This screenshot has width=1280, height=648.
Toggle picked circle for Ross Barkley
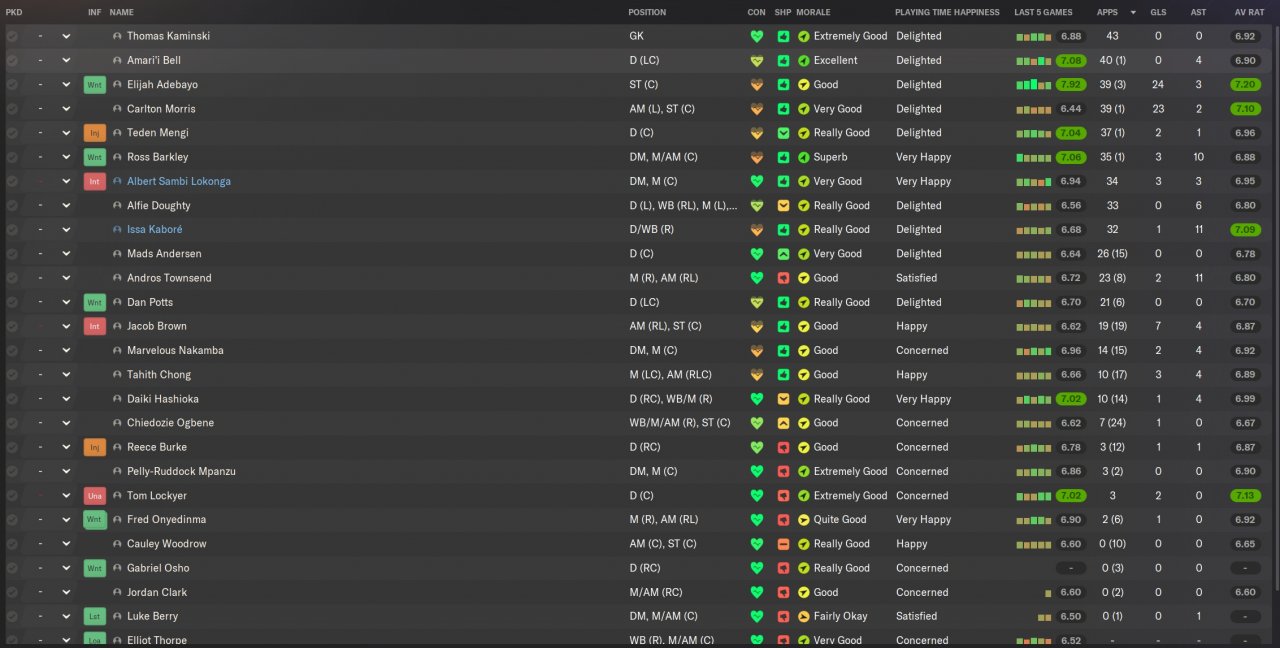[x=12, y=157]
